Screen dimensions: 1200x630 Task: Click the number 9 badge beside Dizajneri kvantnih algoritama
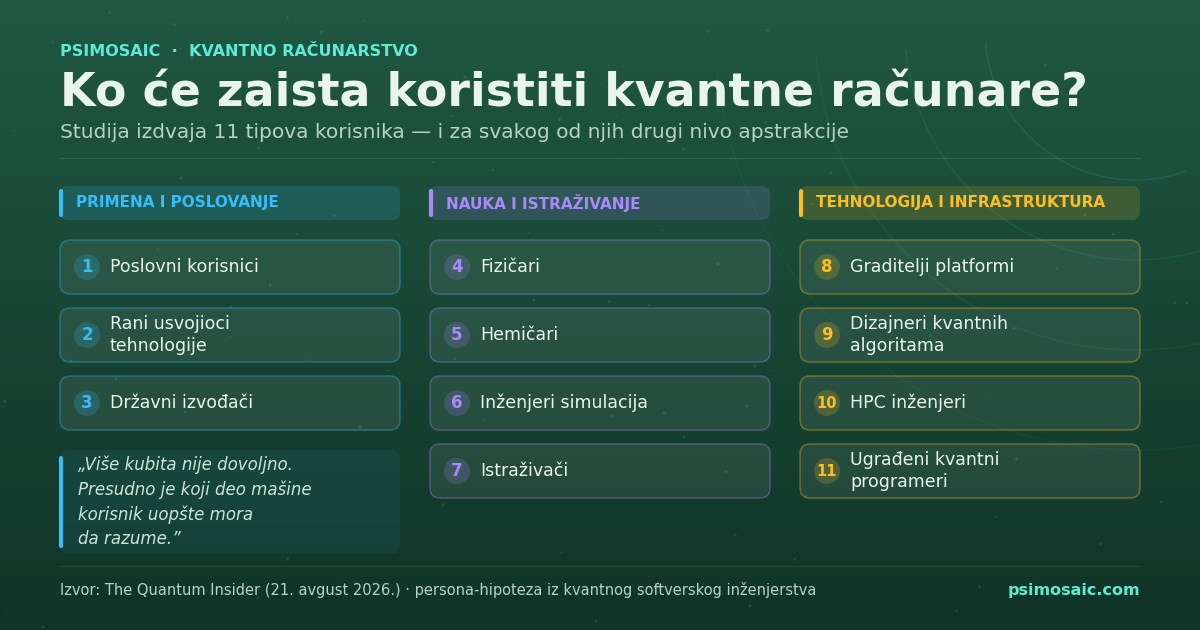tap(827, 335)
